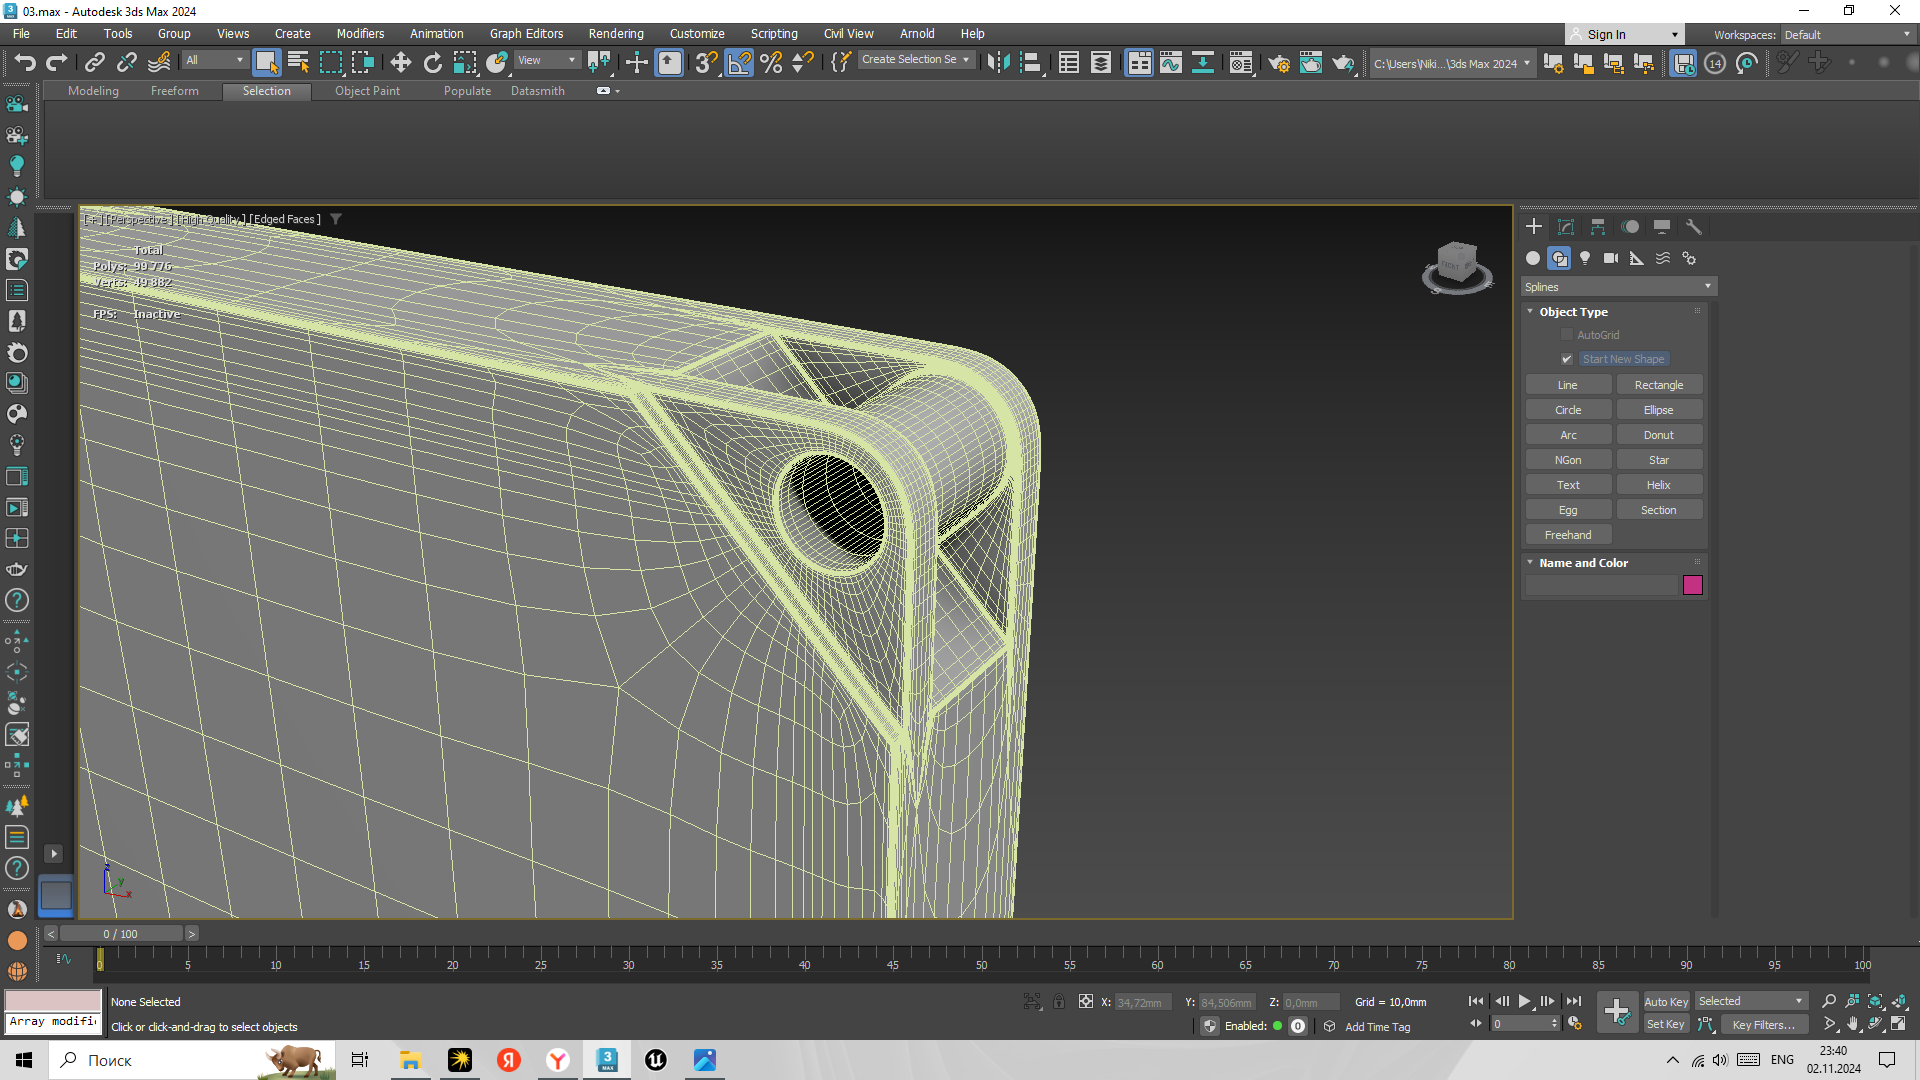
Task: Expand the Name and Color rollout
Action: tap(1584, 562)
